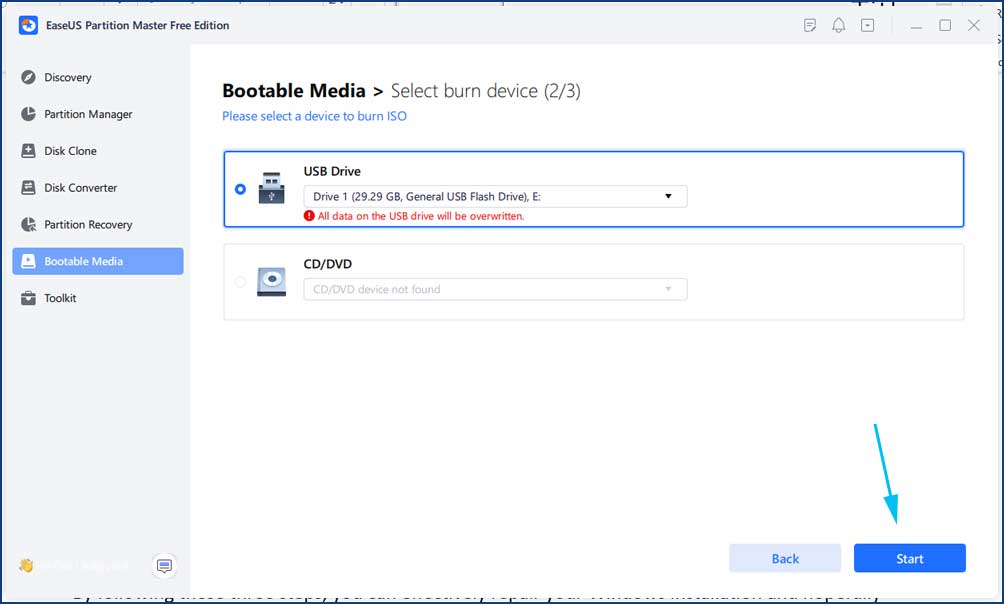Click the Bootable Media disk icon
The width and height of the screenshot is (1004, 604).
pyautogui.click(x=28, y=261)
